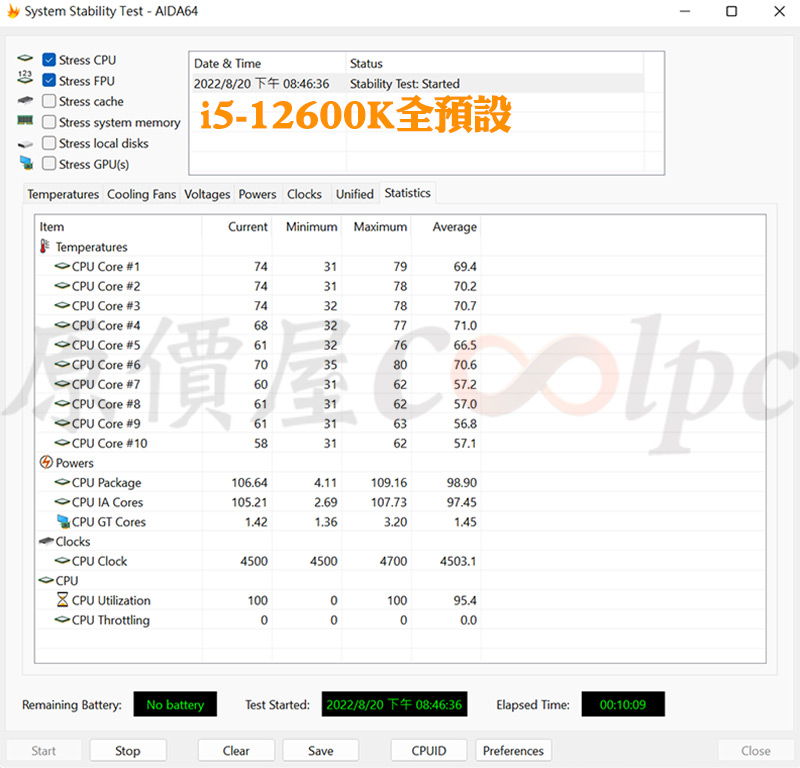Switch to the Voltages tab
This screenshot has height=768, width=800.
207,194
